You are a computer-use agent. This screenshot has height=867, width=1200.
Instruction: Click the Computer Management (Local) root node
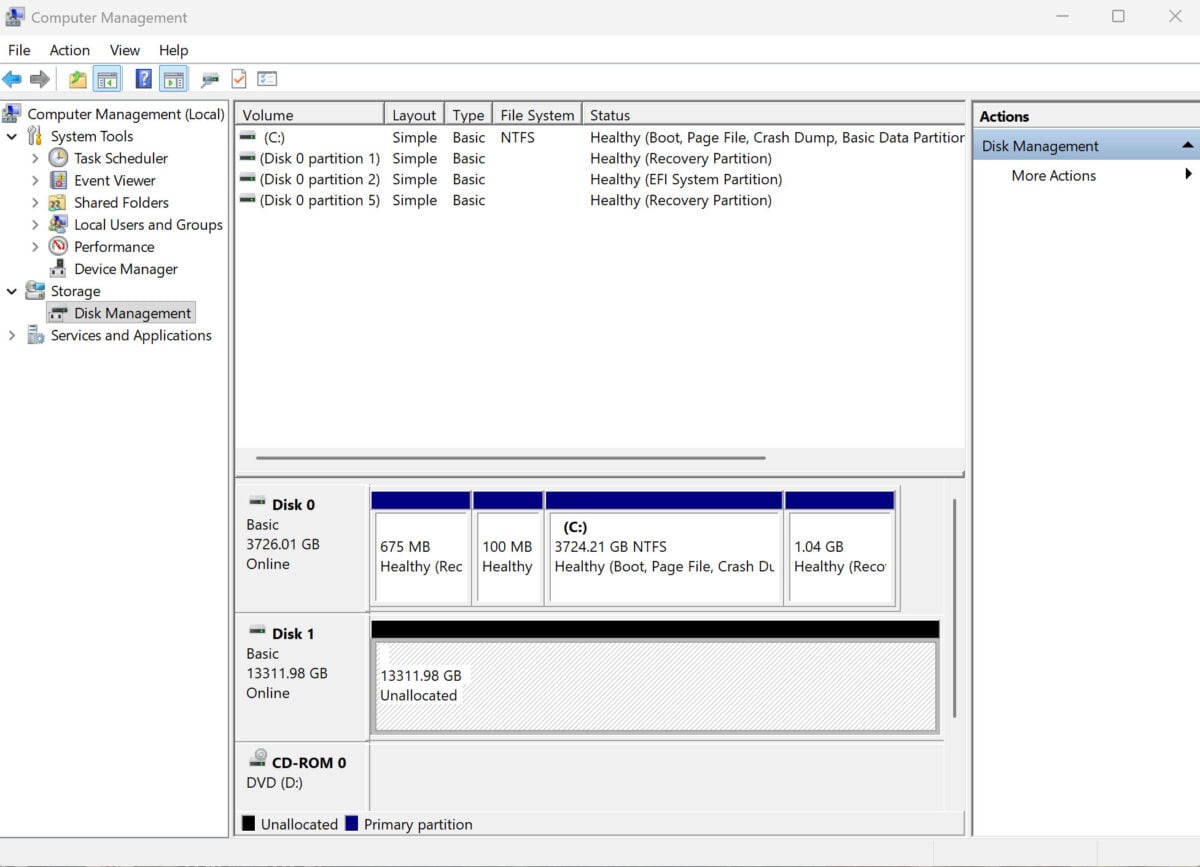coord(125,113)
